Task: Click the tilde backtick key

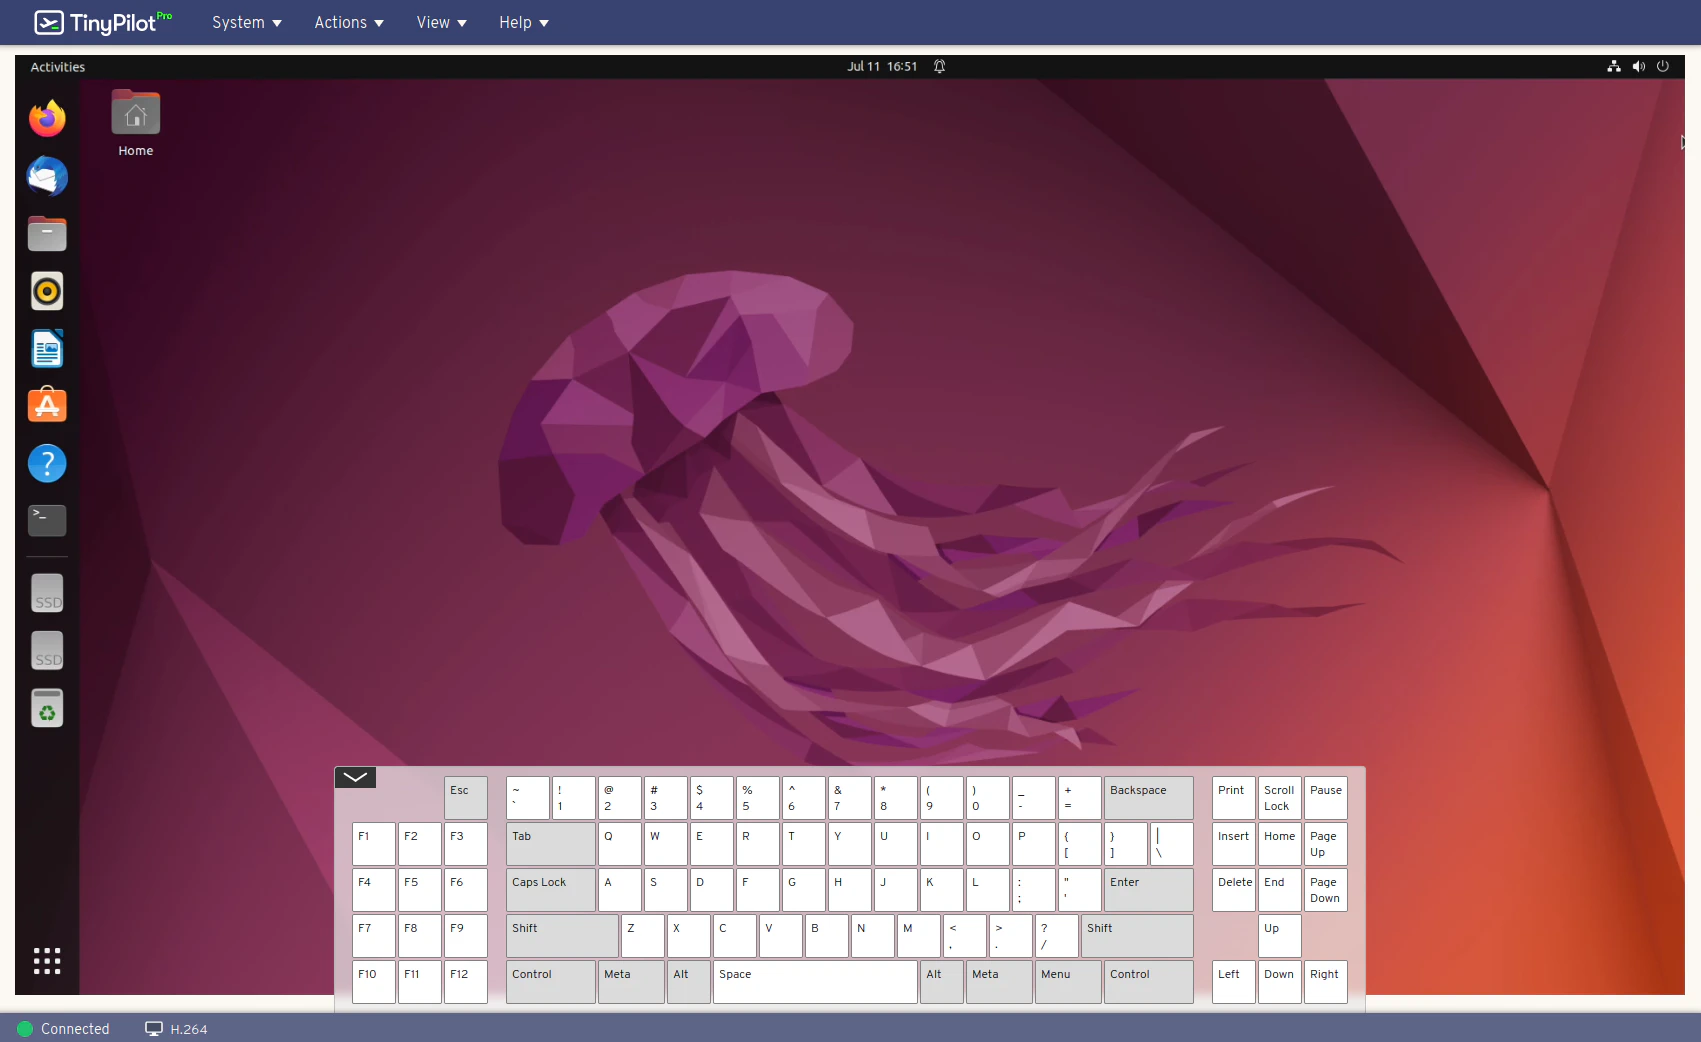Action: 528,798
